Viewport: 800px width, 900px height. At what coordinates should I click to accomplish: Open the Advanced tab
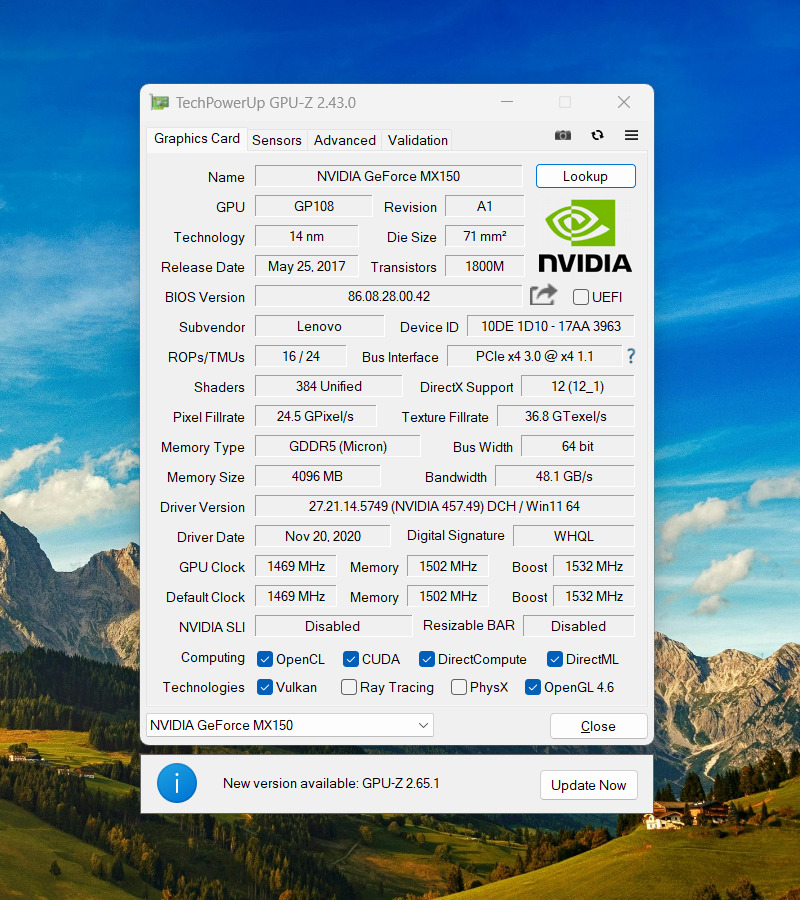pos(344,140)
